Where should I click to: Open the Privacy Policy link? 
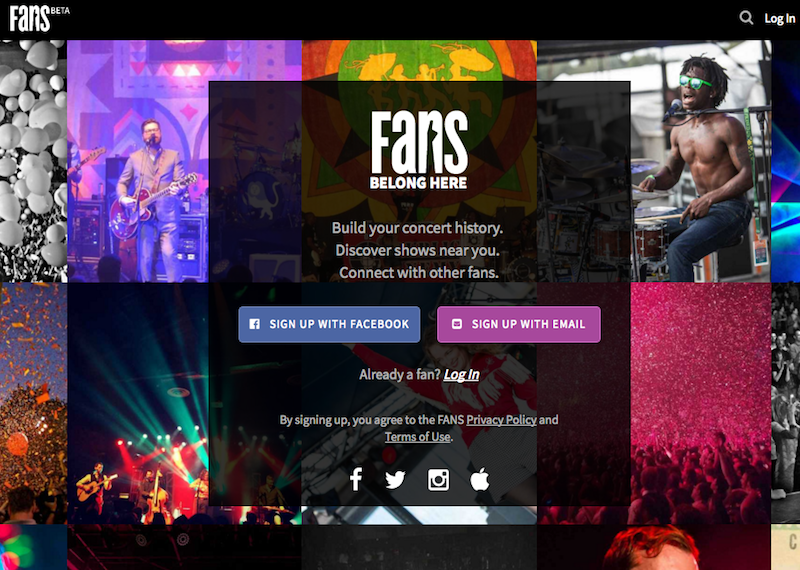point(502,420)
